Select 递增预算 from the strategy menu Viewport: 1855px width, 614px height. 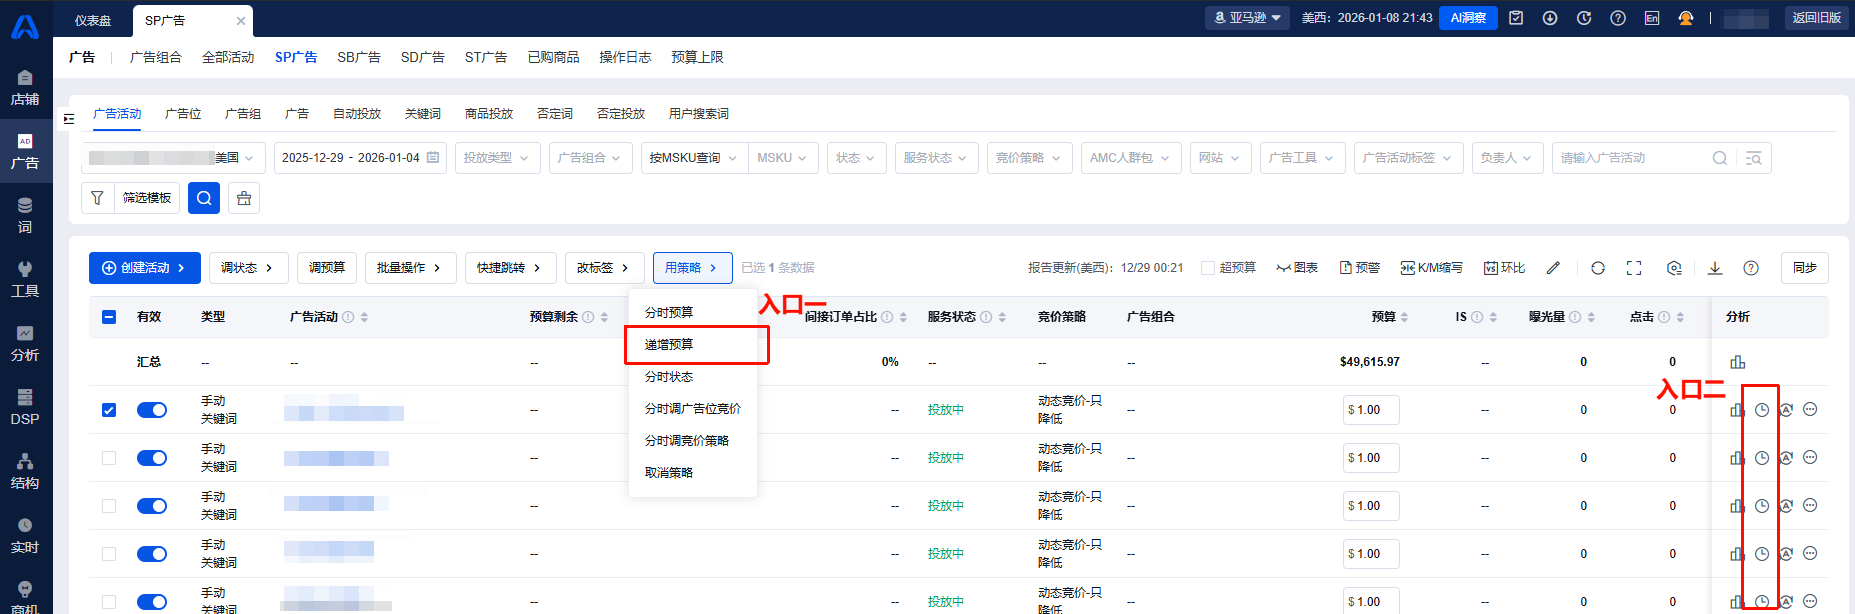tap(669, 345)
